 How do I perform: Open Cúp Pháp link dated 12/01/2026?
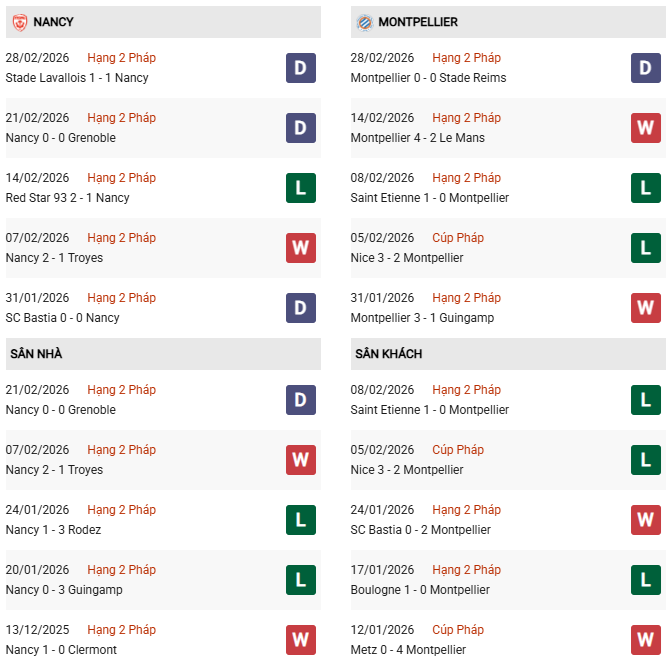[458, 630]
